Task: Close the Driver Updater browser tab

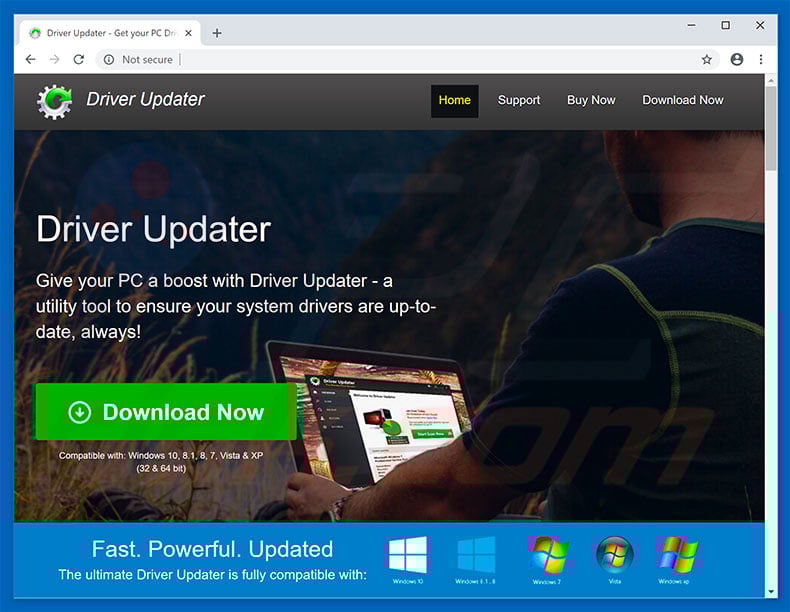Action: pos(188,33)
